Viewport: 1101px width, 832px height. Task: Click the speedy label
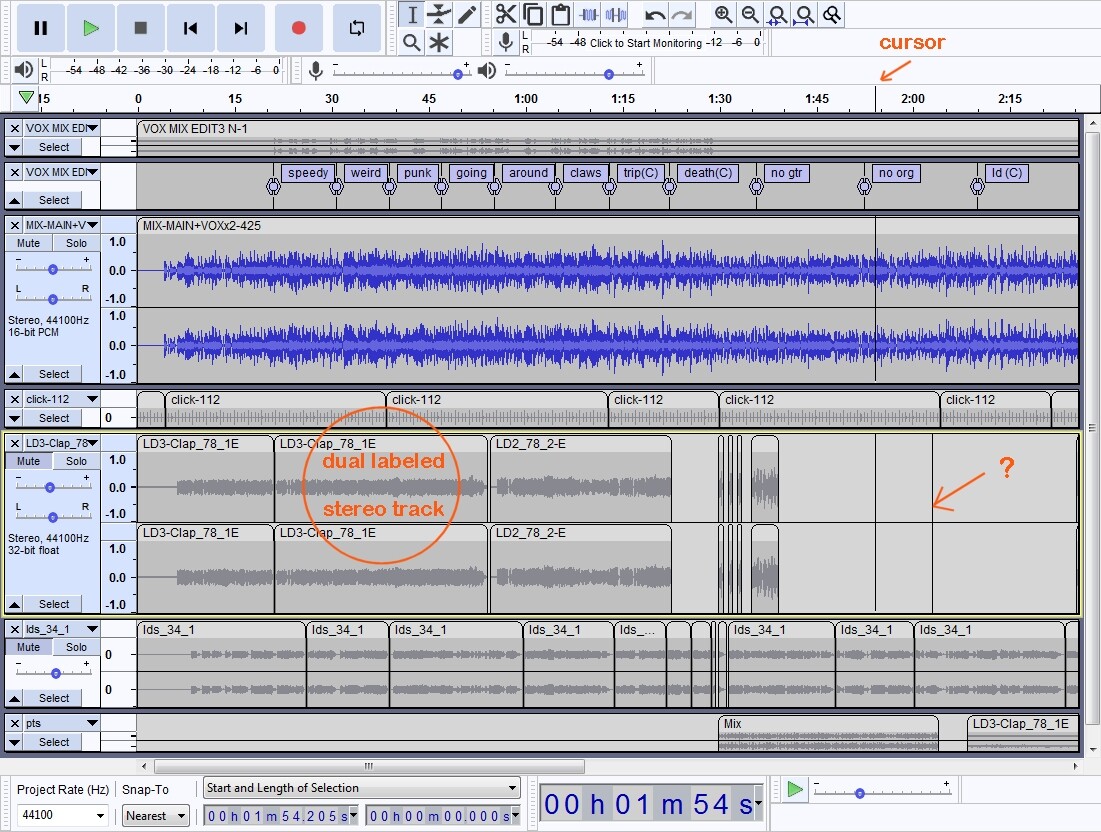pyautogui.click(x=308, y=173)
